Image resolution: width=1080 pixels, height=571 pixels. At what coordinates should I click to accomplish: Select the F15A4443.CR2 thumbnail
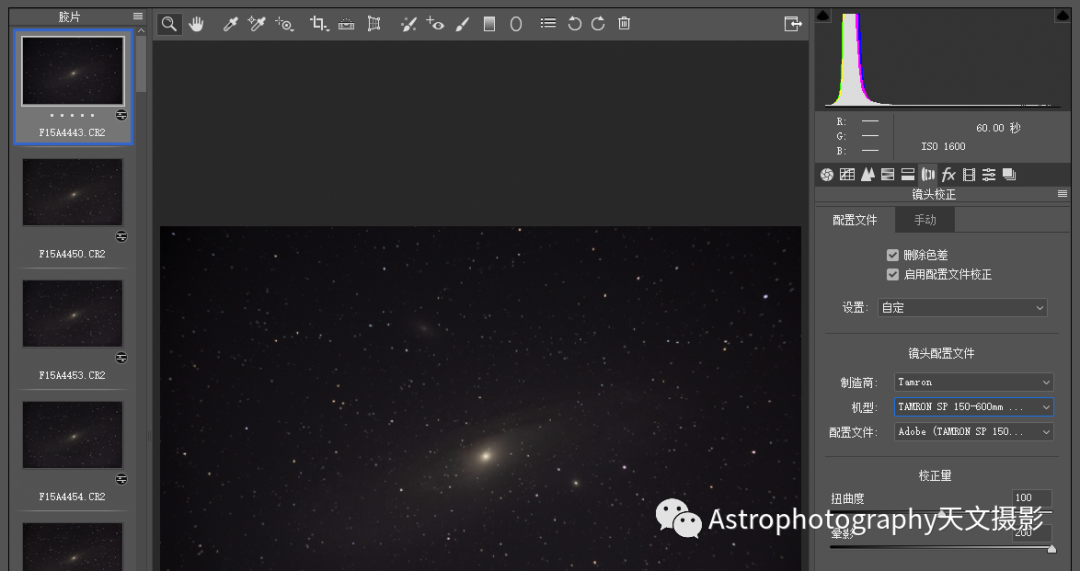tap(73, 71)
